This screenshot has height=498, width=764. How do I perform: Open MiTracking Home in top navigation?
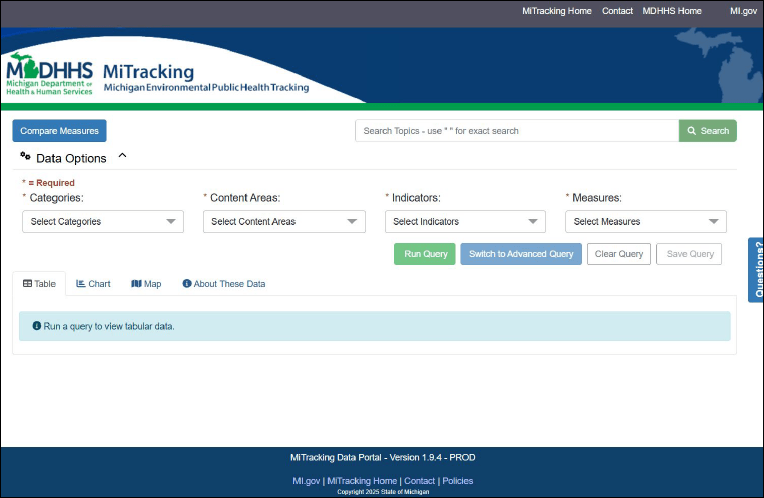point(556,11)
